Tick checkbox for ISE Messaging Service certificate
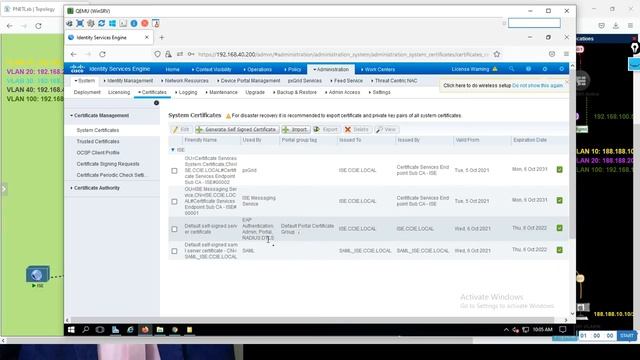Screen dimensions: 640x360 [x=174, y=202]
